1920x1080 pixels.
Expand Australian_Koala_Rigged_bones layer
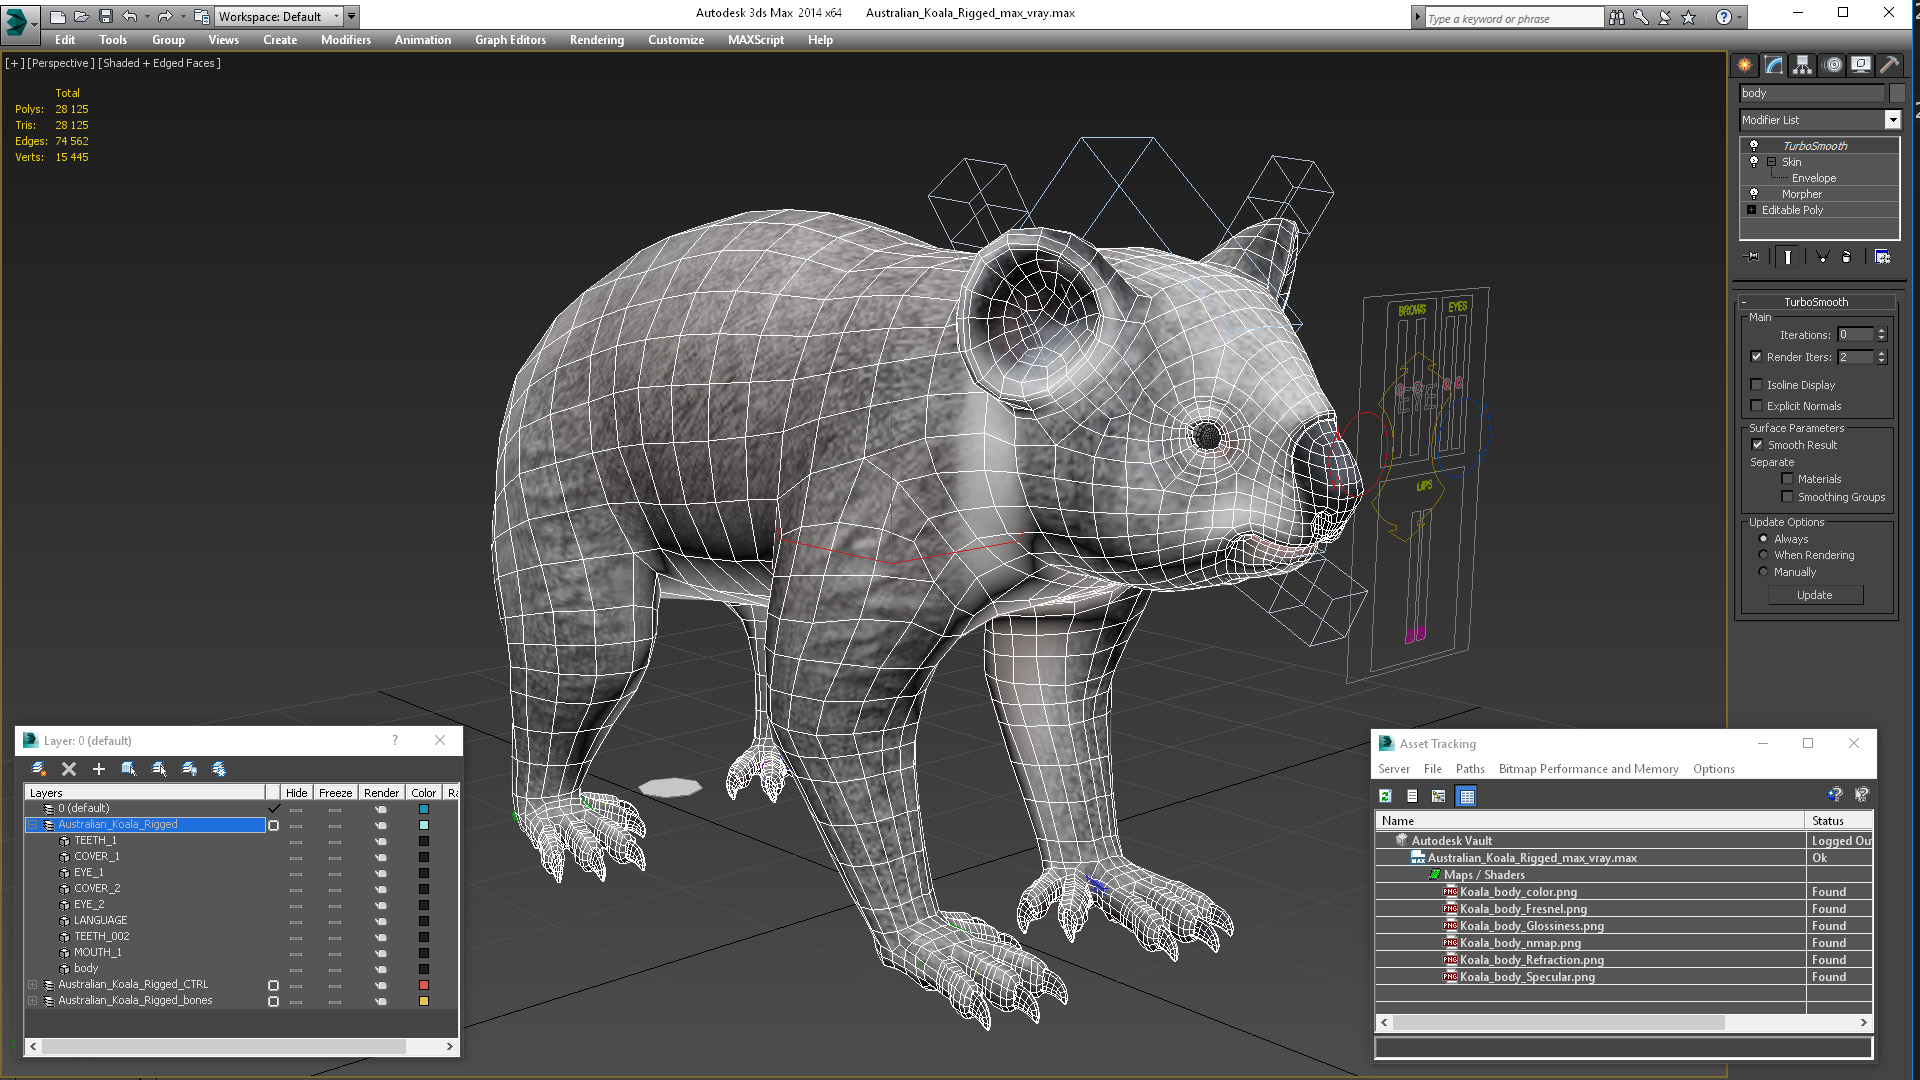click(x=32, y=1001)
